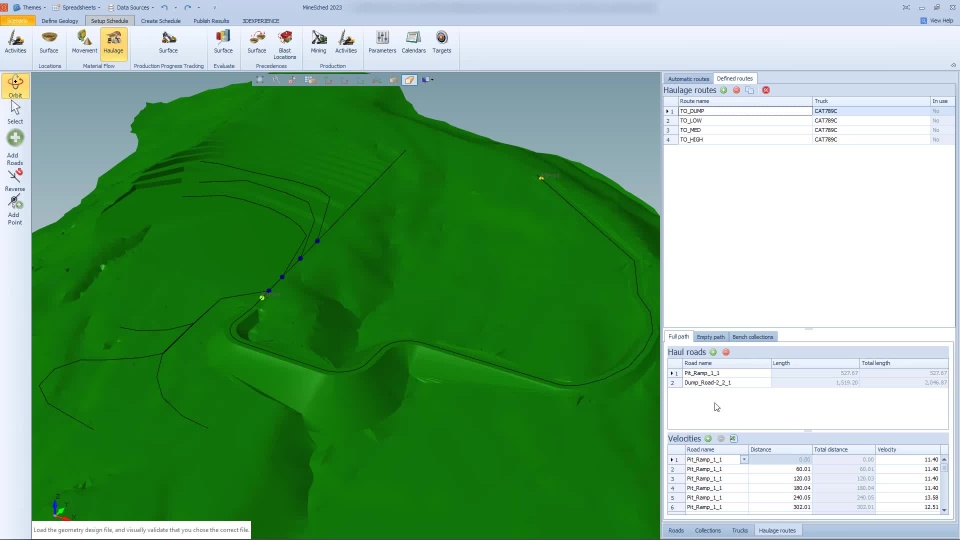Click the 60.01 distance cell
Screen dimensions: 960x540
pos(780,469)
